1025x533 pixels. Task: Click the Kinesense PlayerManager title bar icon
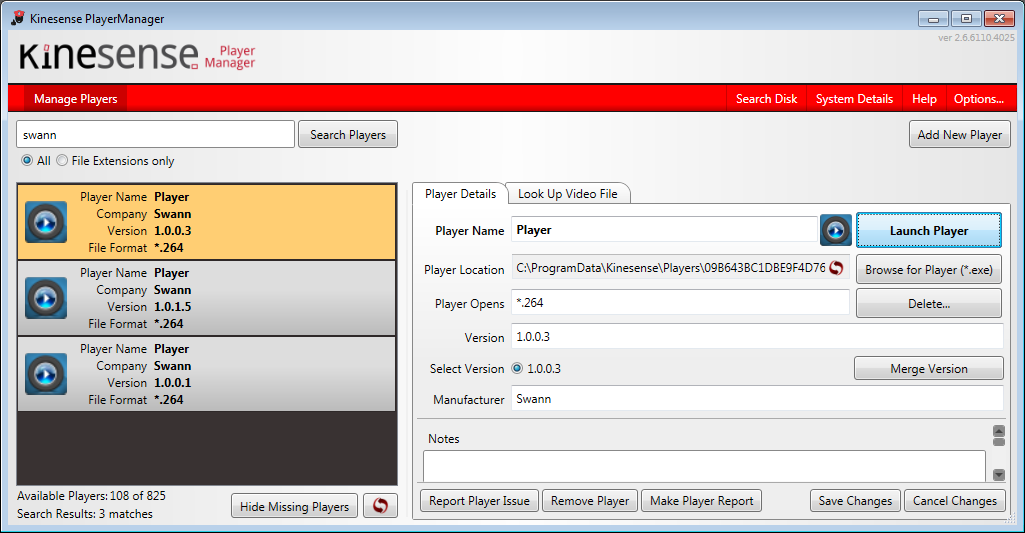pos(18,18)
